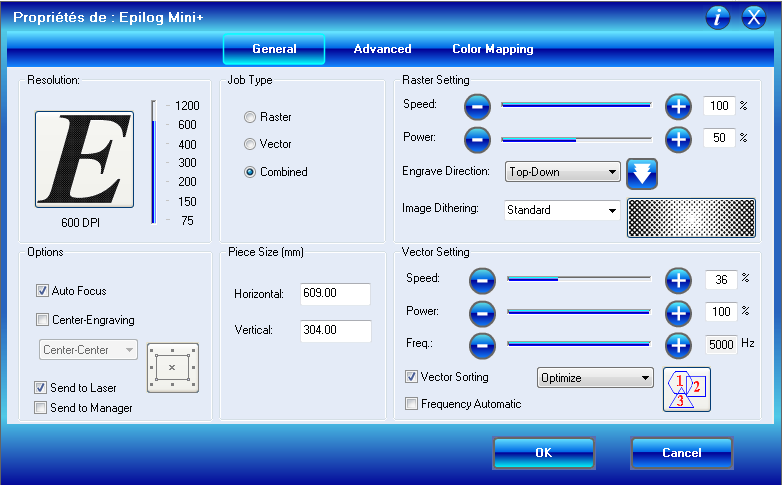This screenshot has width=782, height=485.
Task: Decrease Vector Power with minus button
Action: click(482, 313)
